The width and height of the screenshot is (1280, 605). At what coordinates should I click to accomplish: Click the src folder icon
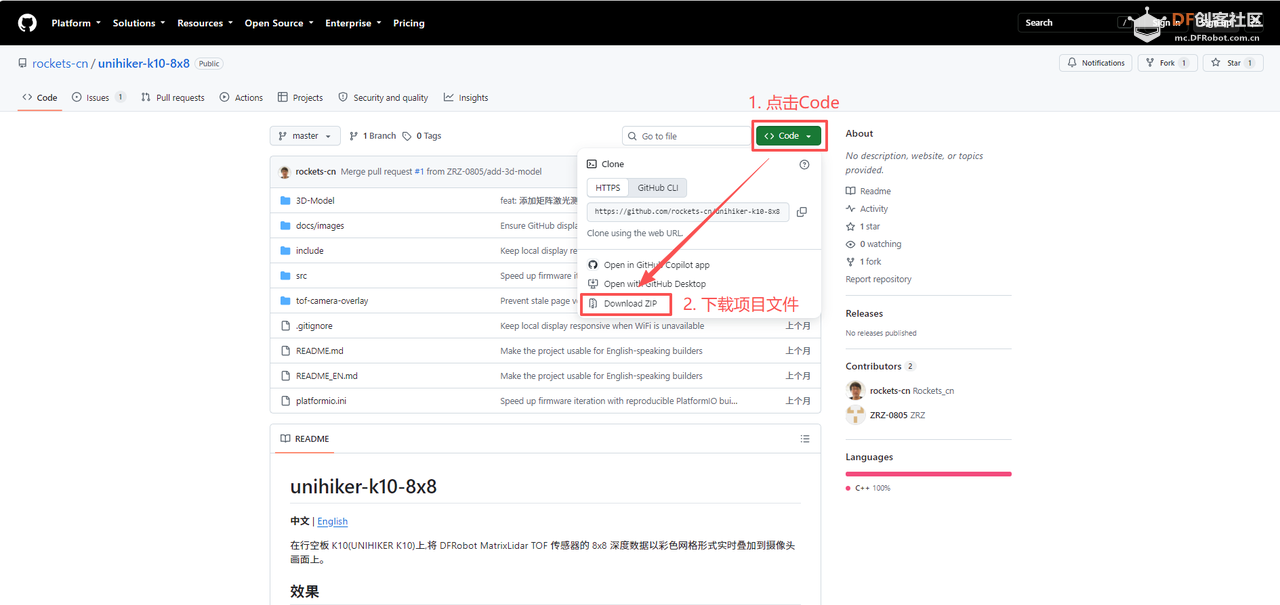(286, 276)
